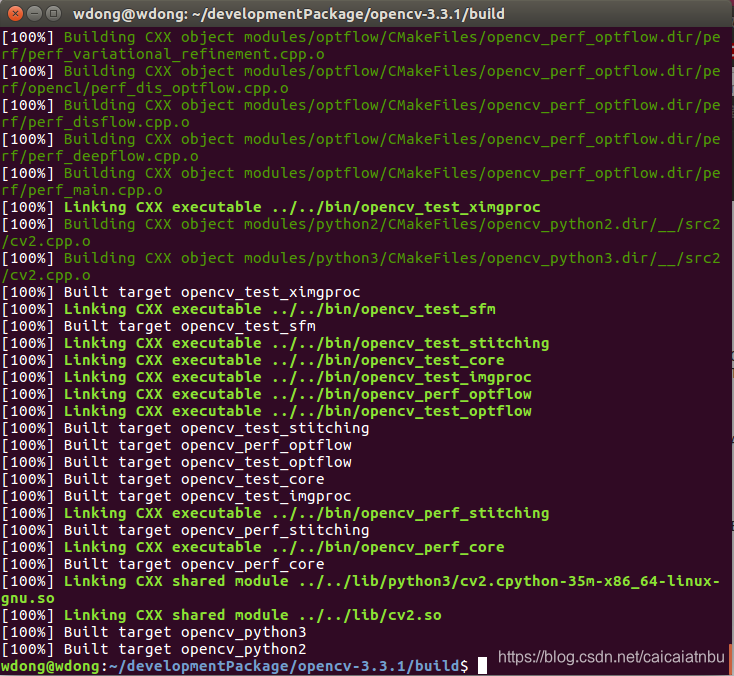Viewport: 734px width, 676px height.
Task: Click 'Linking CXX executable ../../bin/opencv_perf_stitching' line
Action: pos(275,513)
